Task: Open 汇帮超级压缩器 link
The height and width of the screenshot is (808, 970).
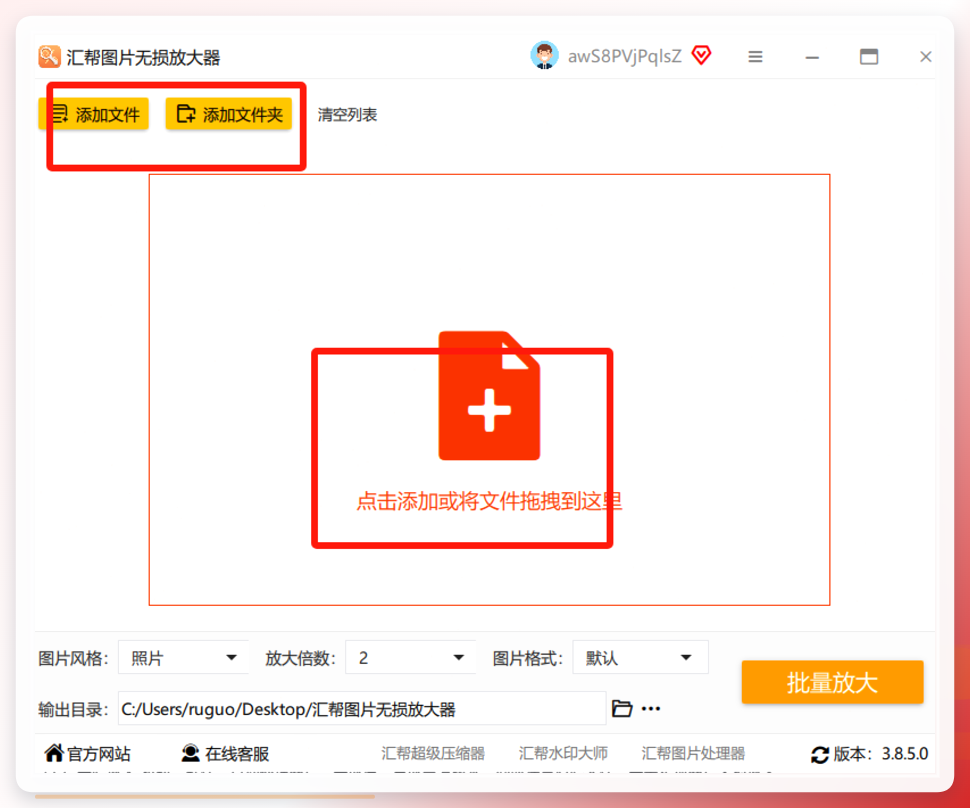Action: pos(433,754)
